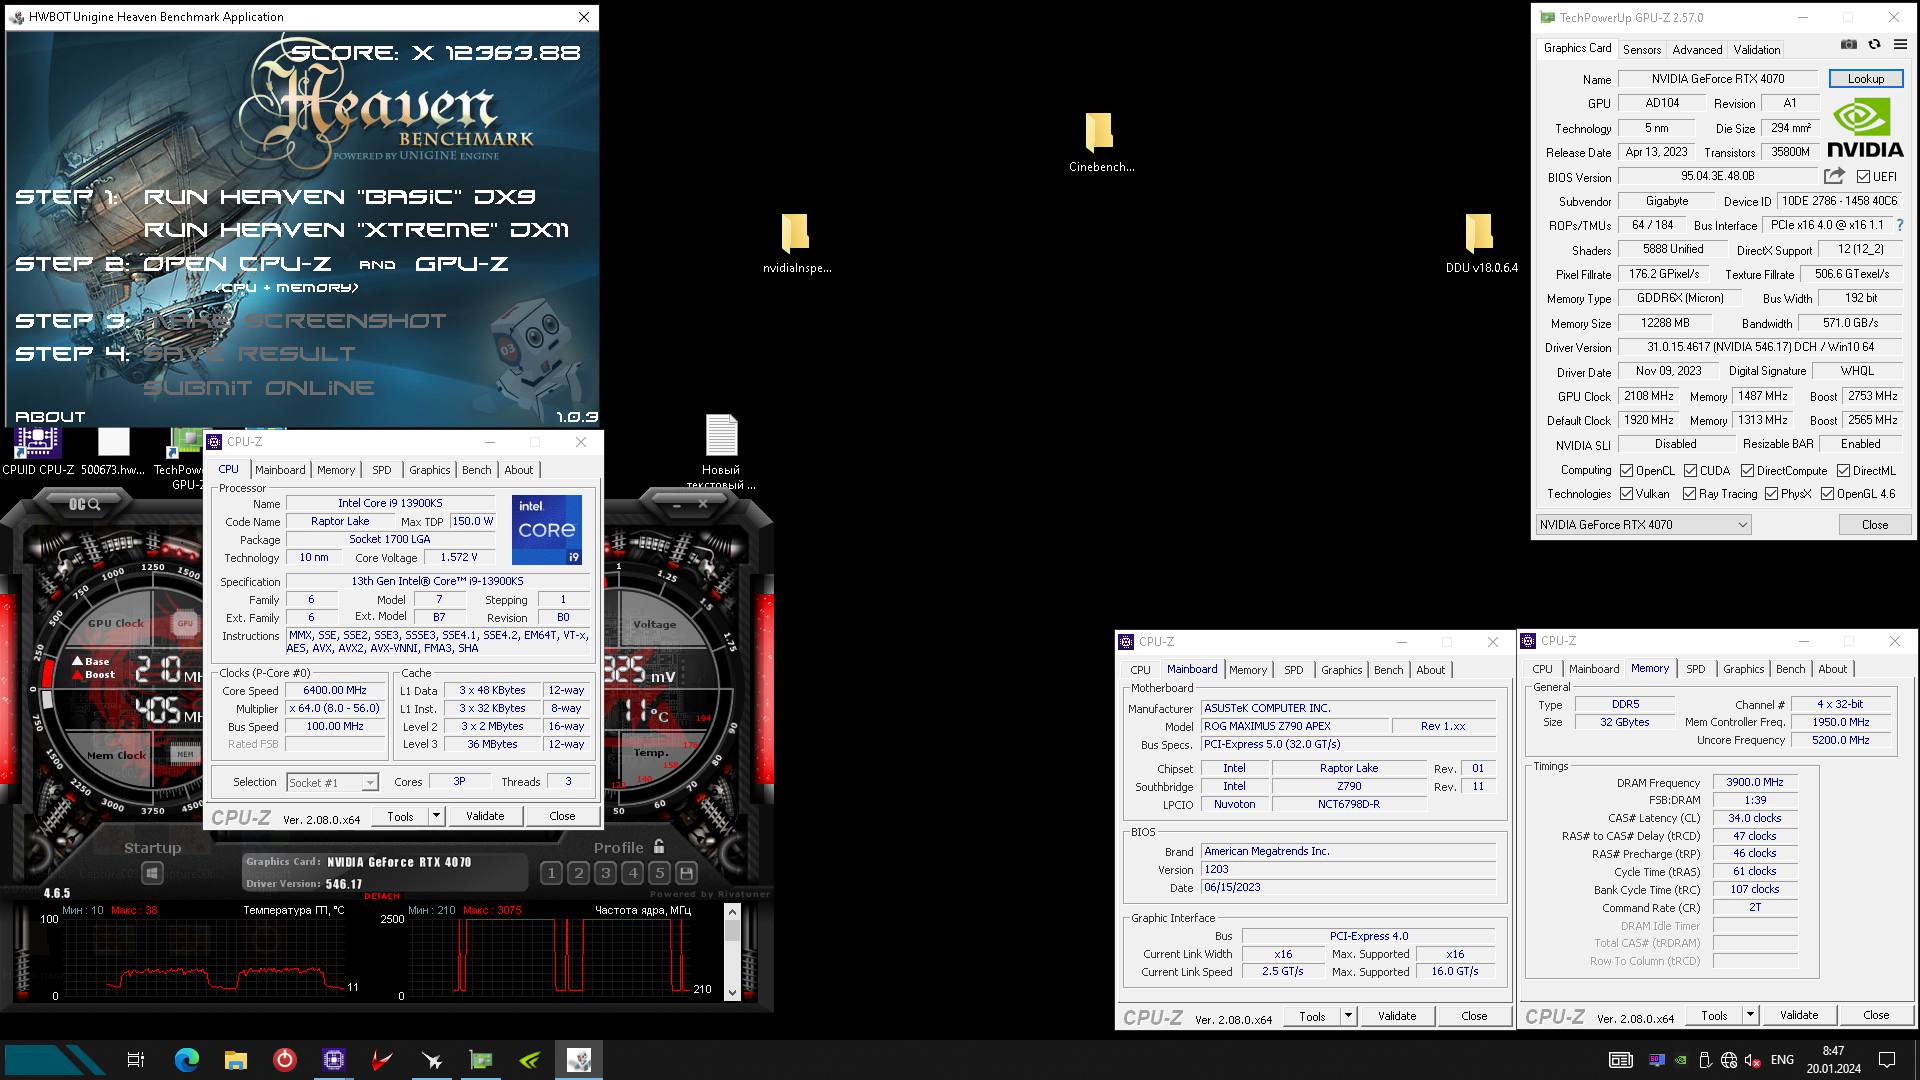Select Afterburner profile slot 3

coord(605,873)
